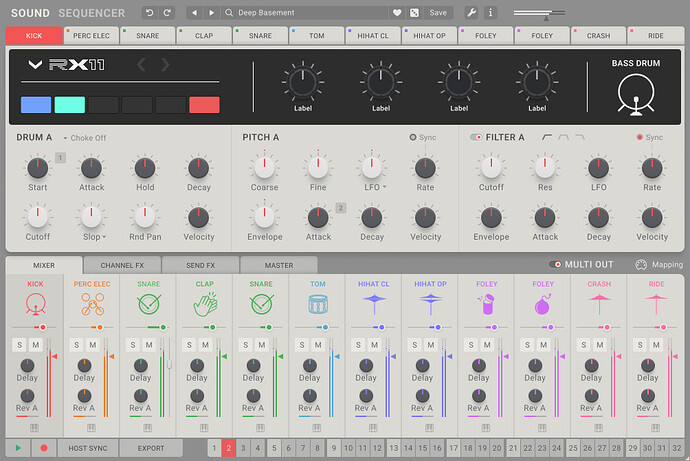
Task: Solo the Tom channel
Action: (x=302, y=345)
